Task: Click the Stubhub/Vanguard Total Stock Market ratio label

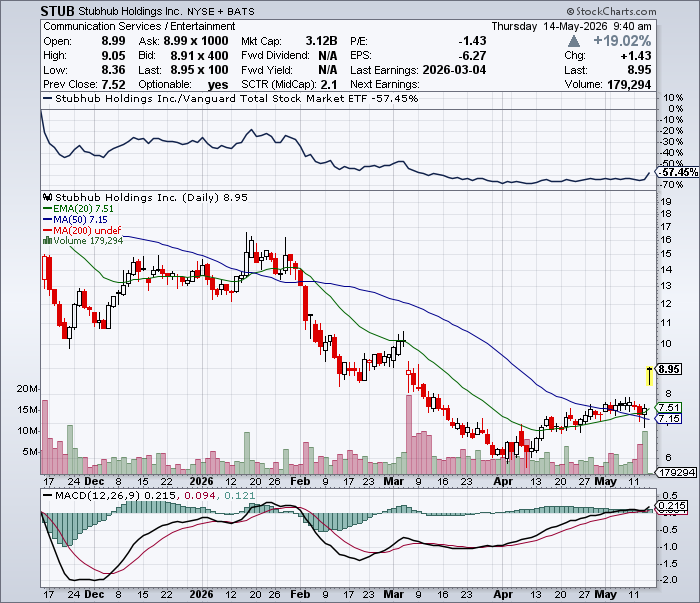Action: coord(237,98)
